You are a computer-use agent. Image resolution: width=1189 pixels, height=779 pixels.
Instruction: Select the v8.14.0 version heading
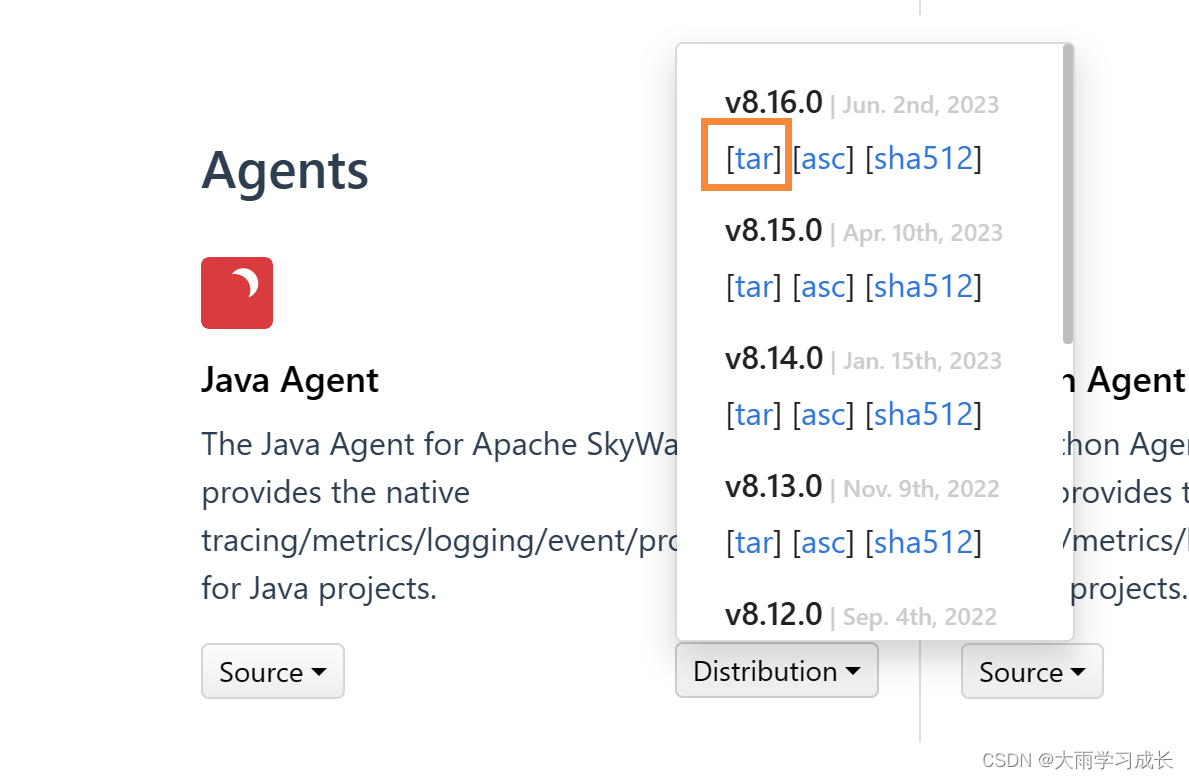[x=773, y=359]
